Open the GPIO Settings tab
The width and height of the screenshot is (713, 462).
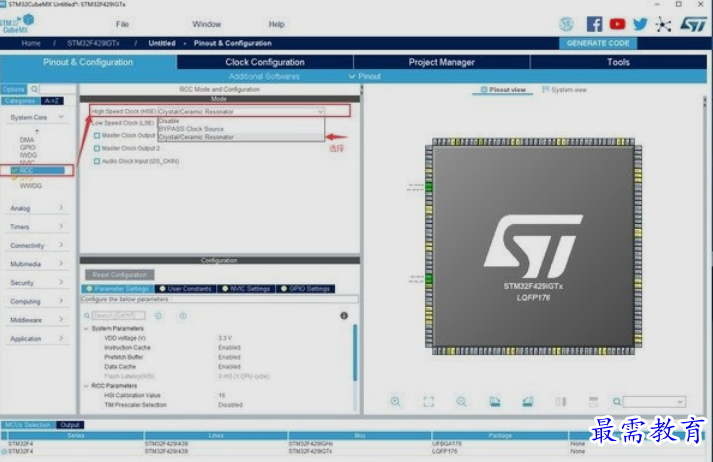306,289
